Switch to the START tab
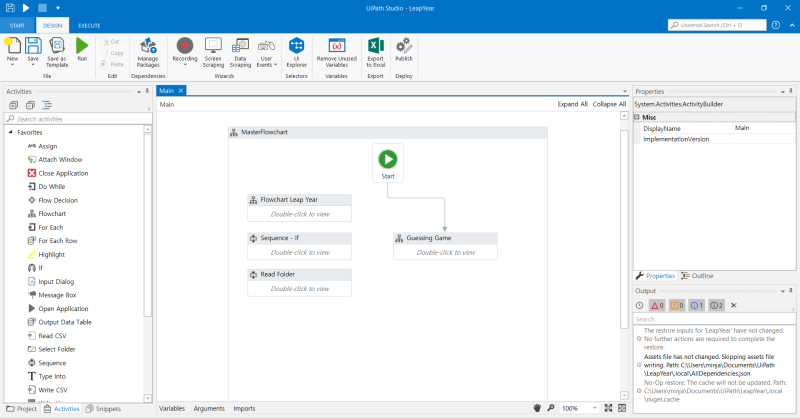800x419 pixels. [x=17, y=26]
